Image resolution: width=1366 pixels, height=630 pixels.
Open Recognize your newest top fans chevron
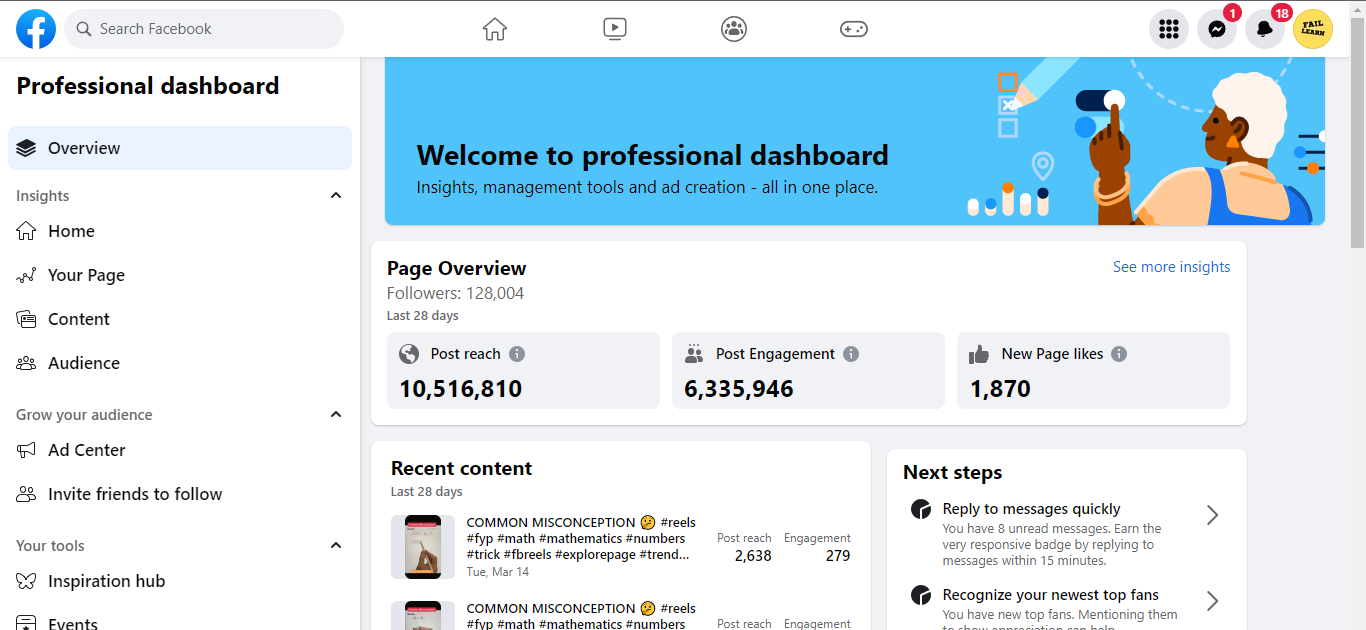pos(1212,601)
